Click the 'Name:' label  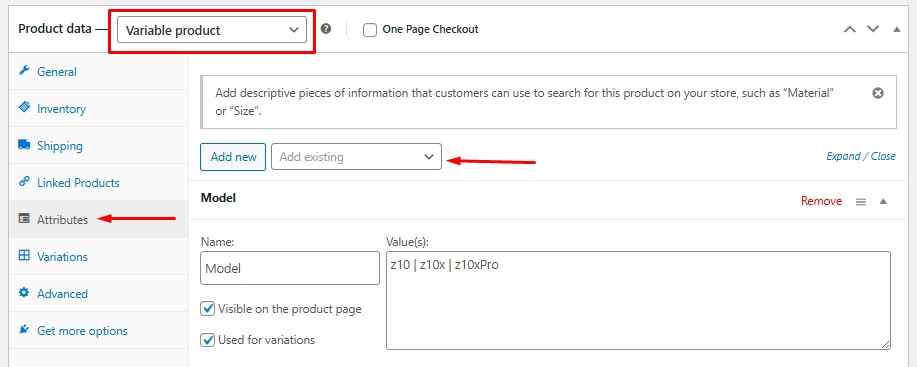click(217, 241)
